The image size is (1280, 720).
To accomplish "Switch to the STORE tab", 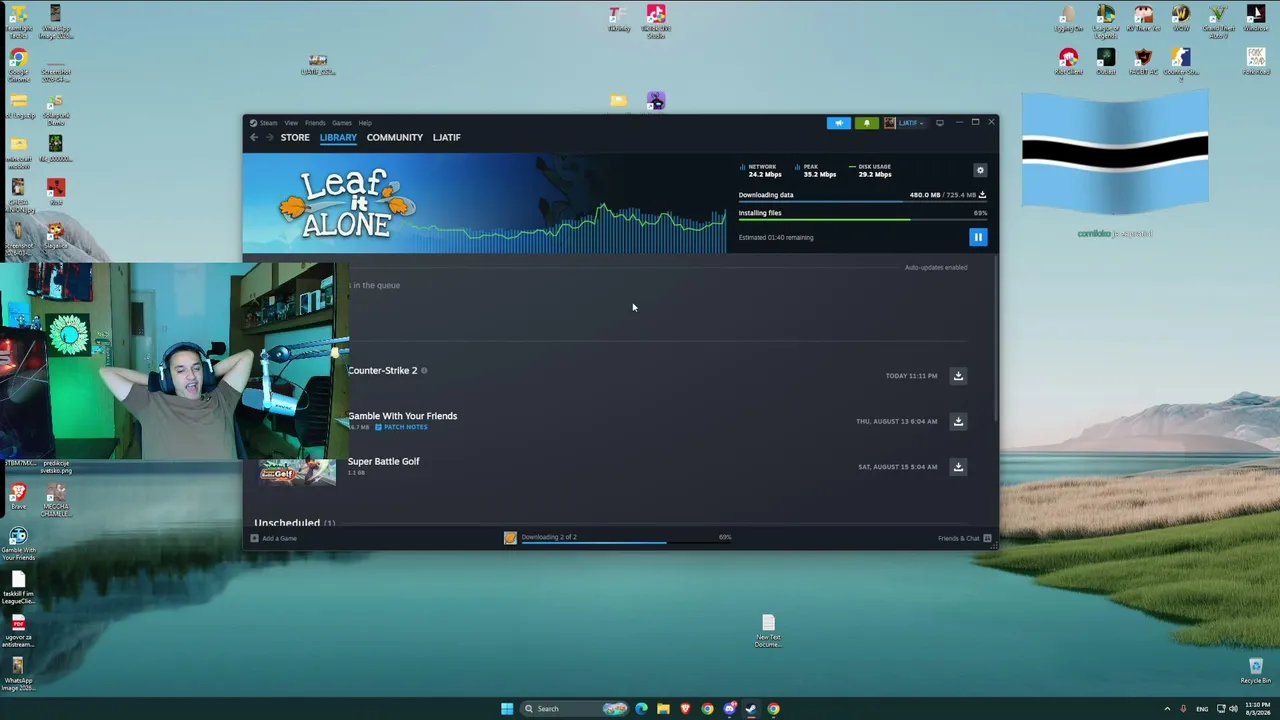I will tap(295, 137).
